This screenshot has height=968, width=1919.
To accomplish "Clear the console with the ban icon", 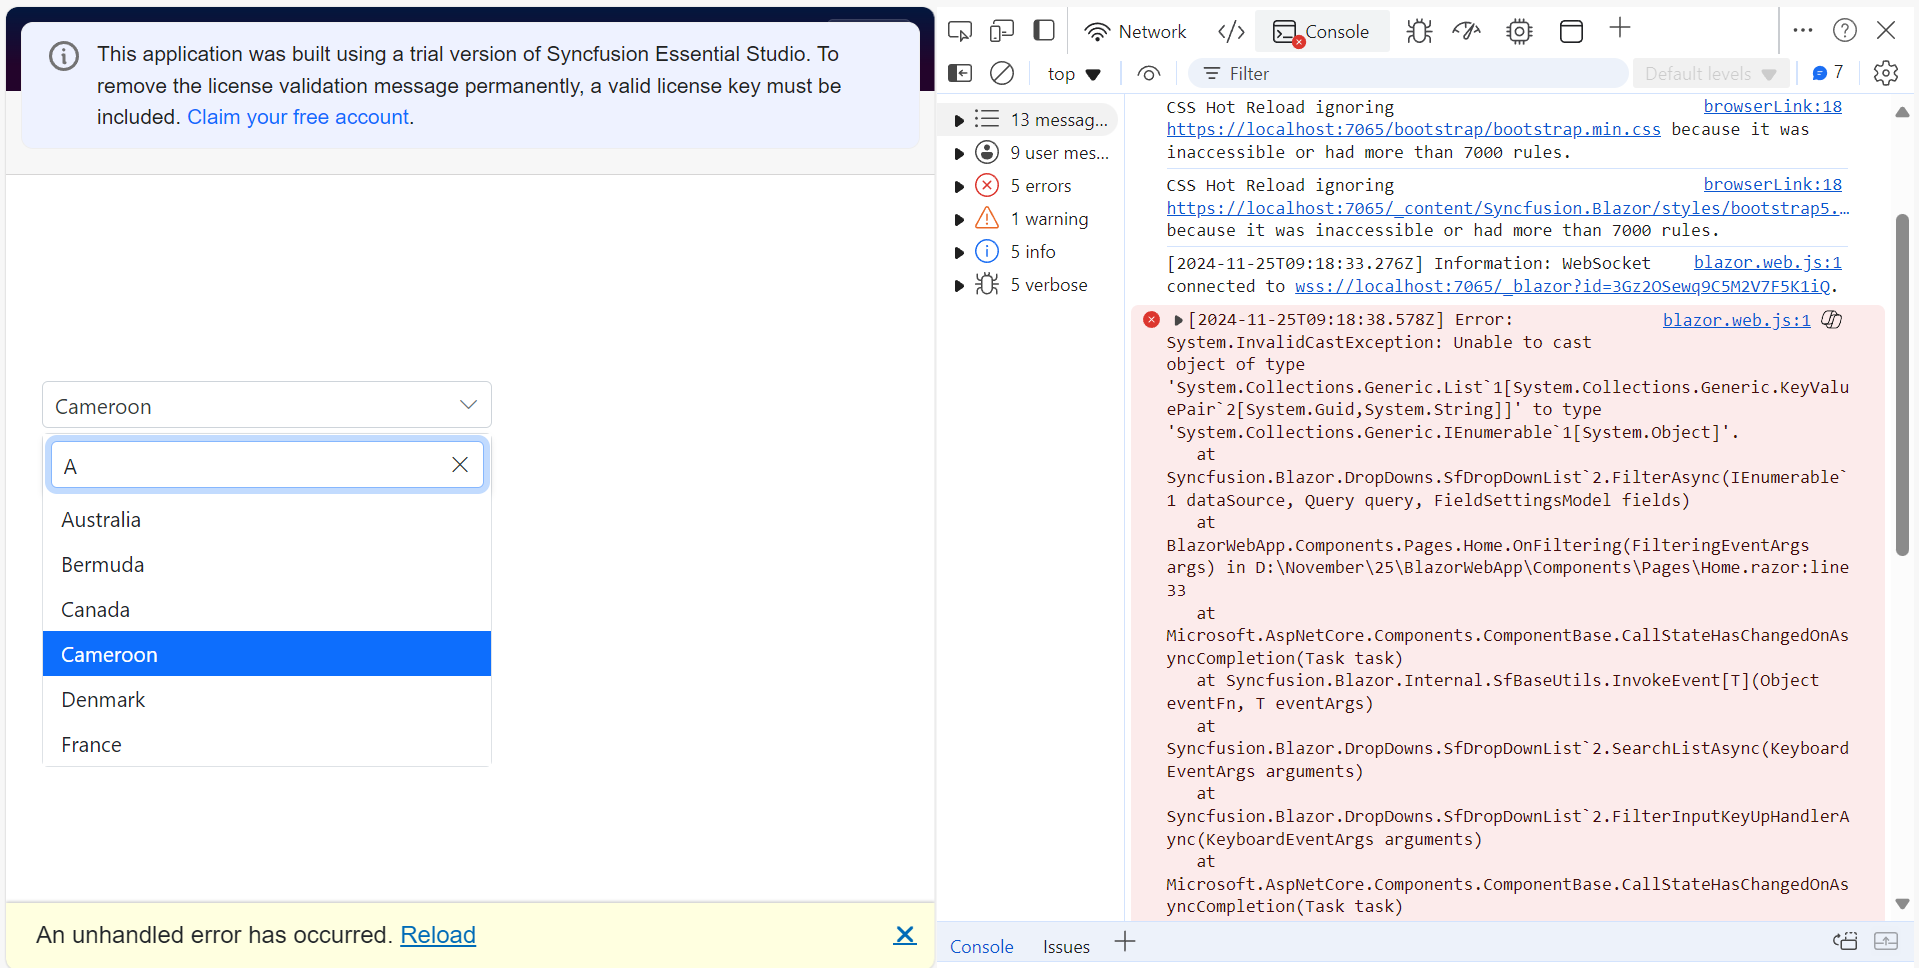I will 1001,73.
